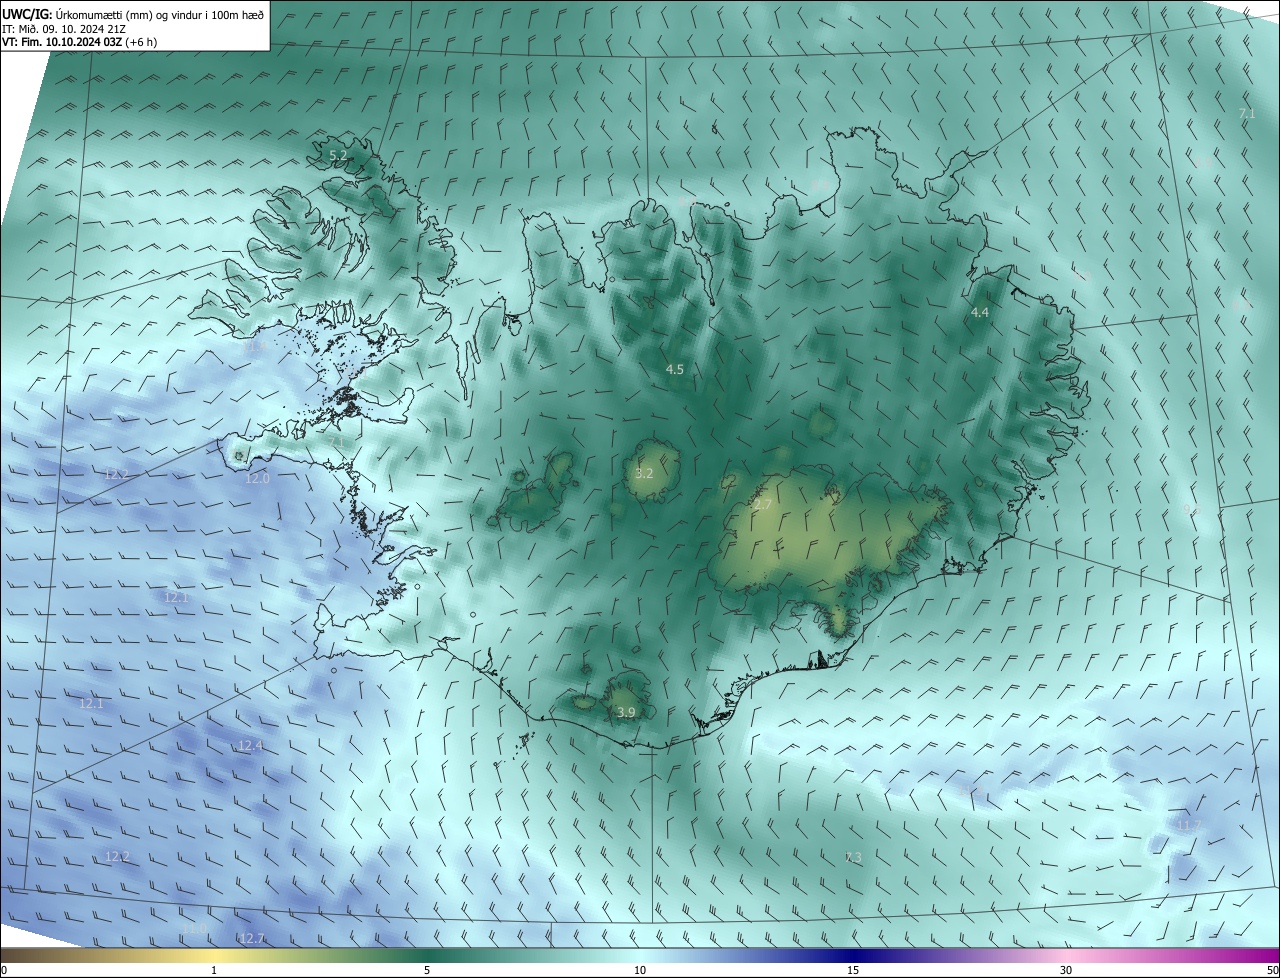Click the 4.5 value in north Iceland
The image size is (1280, 978).
675,369
